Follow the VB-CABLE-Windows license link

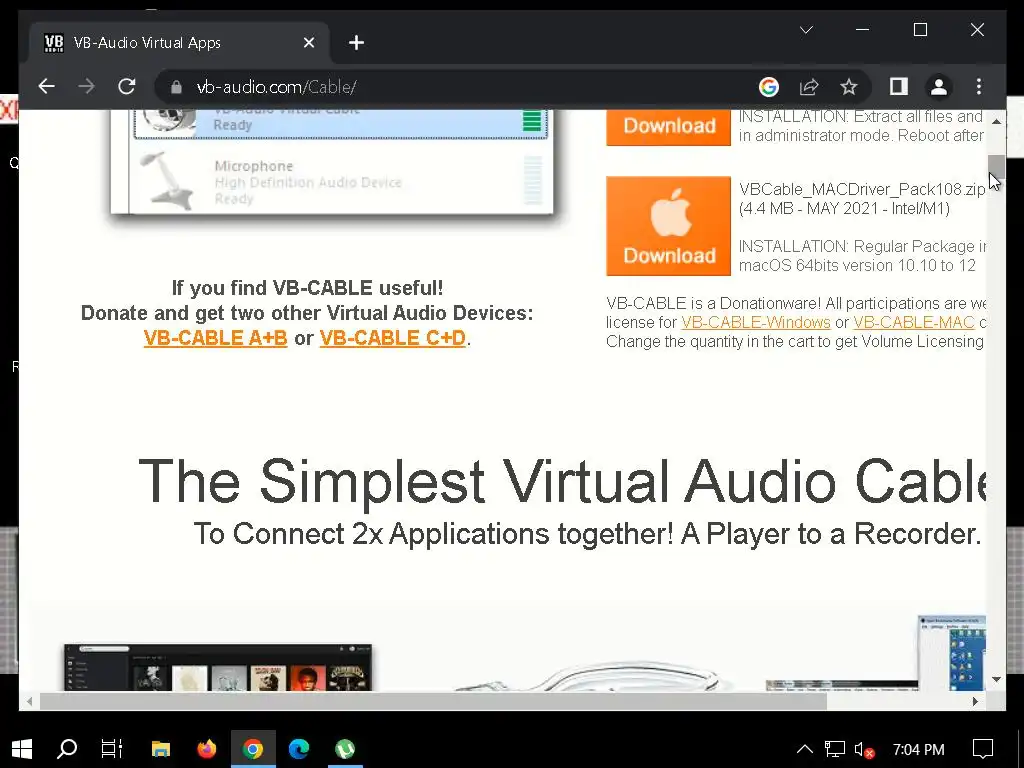pos(756,323)
